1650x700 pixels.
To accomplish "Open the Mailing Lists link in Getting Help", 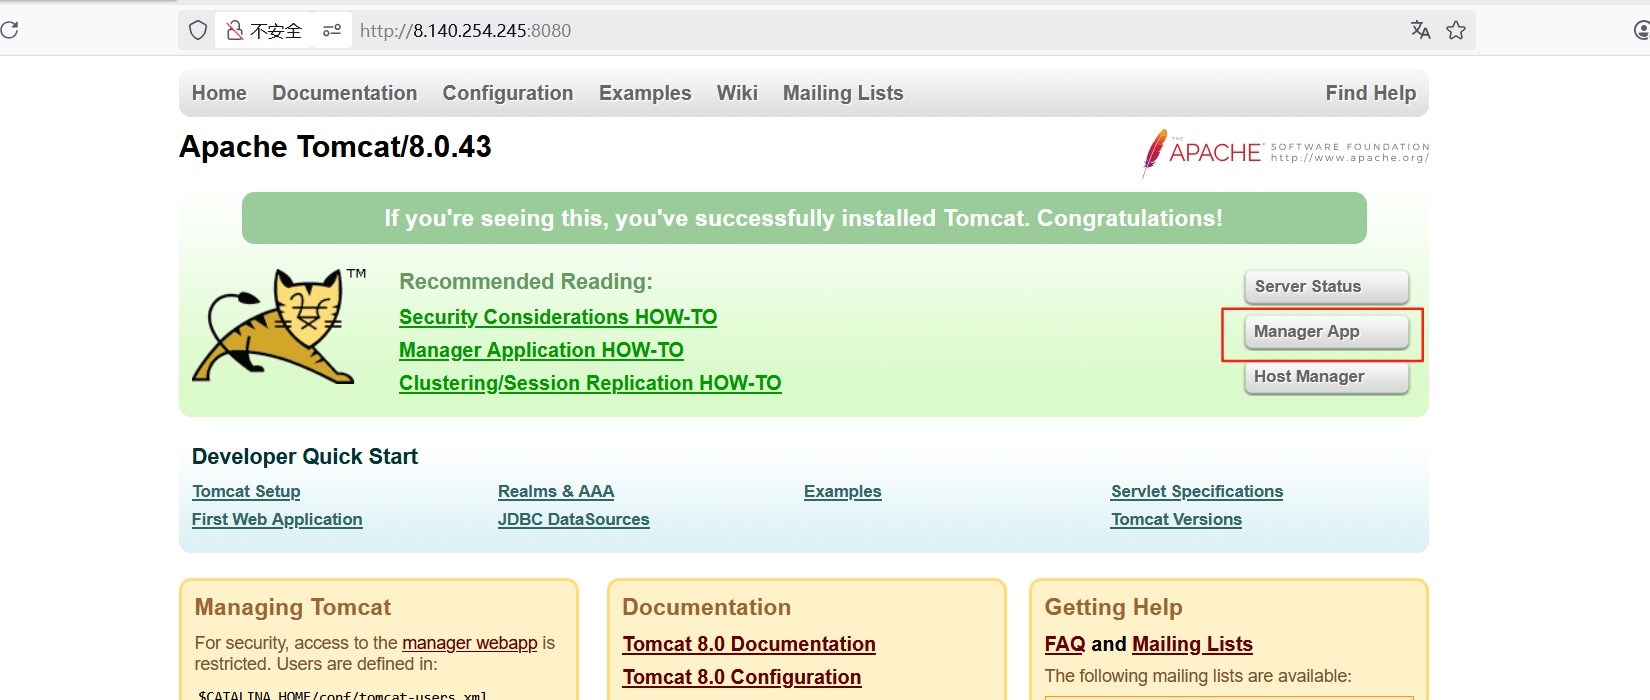I will [x=1193, y=644].
